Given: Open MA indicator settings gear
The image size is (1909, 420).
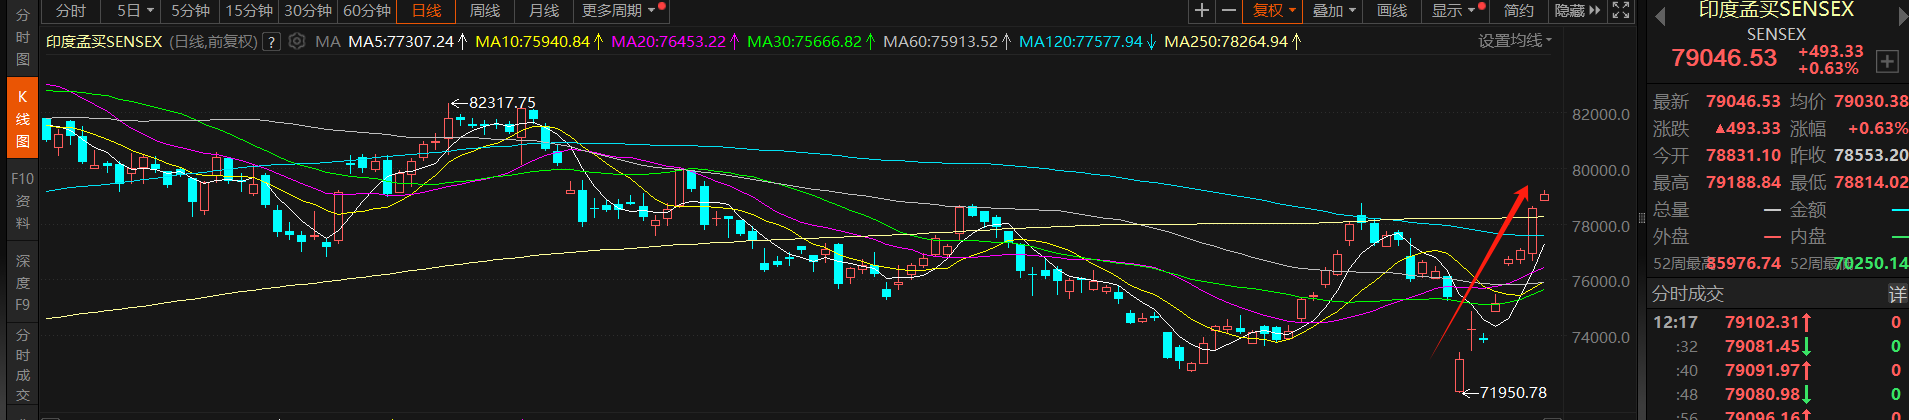Looking at the screenshot, I should coord(297,42).
